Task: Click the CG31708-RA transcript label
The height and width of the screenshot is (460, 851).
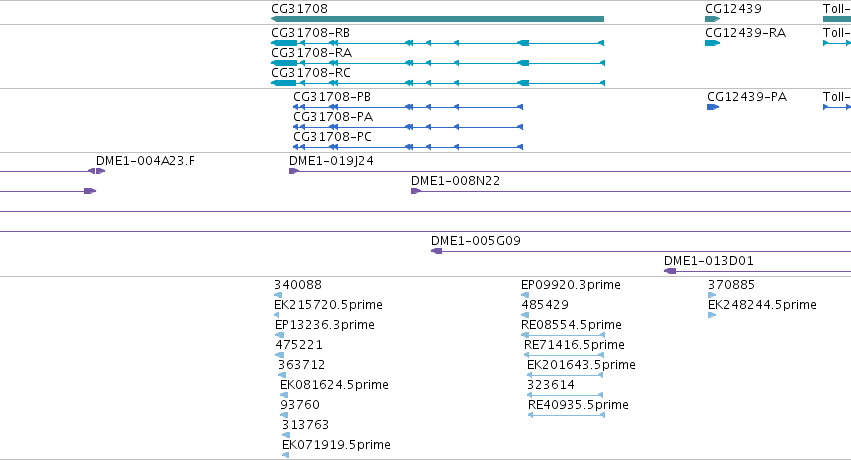Action: pyautogui.click(x=311, y=53)
